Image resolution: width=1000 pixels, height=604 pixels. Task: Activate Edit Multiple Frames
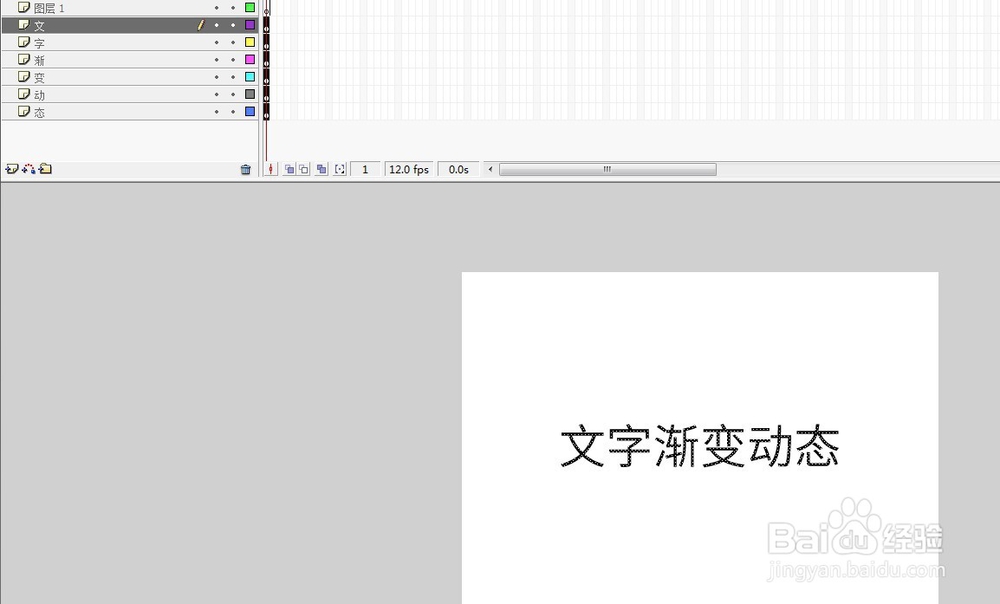[321, 169]
